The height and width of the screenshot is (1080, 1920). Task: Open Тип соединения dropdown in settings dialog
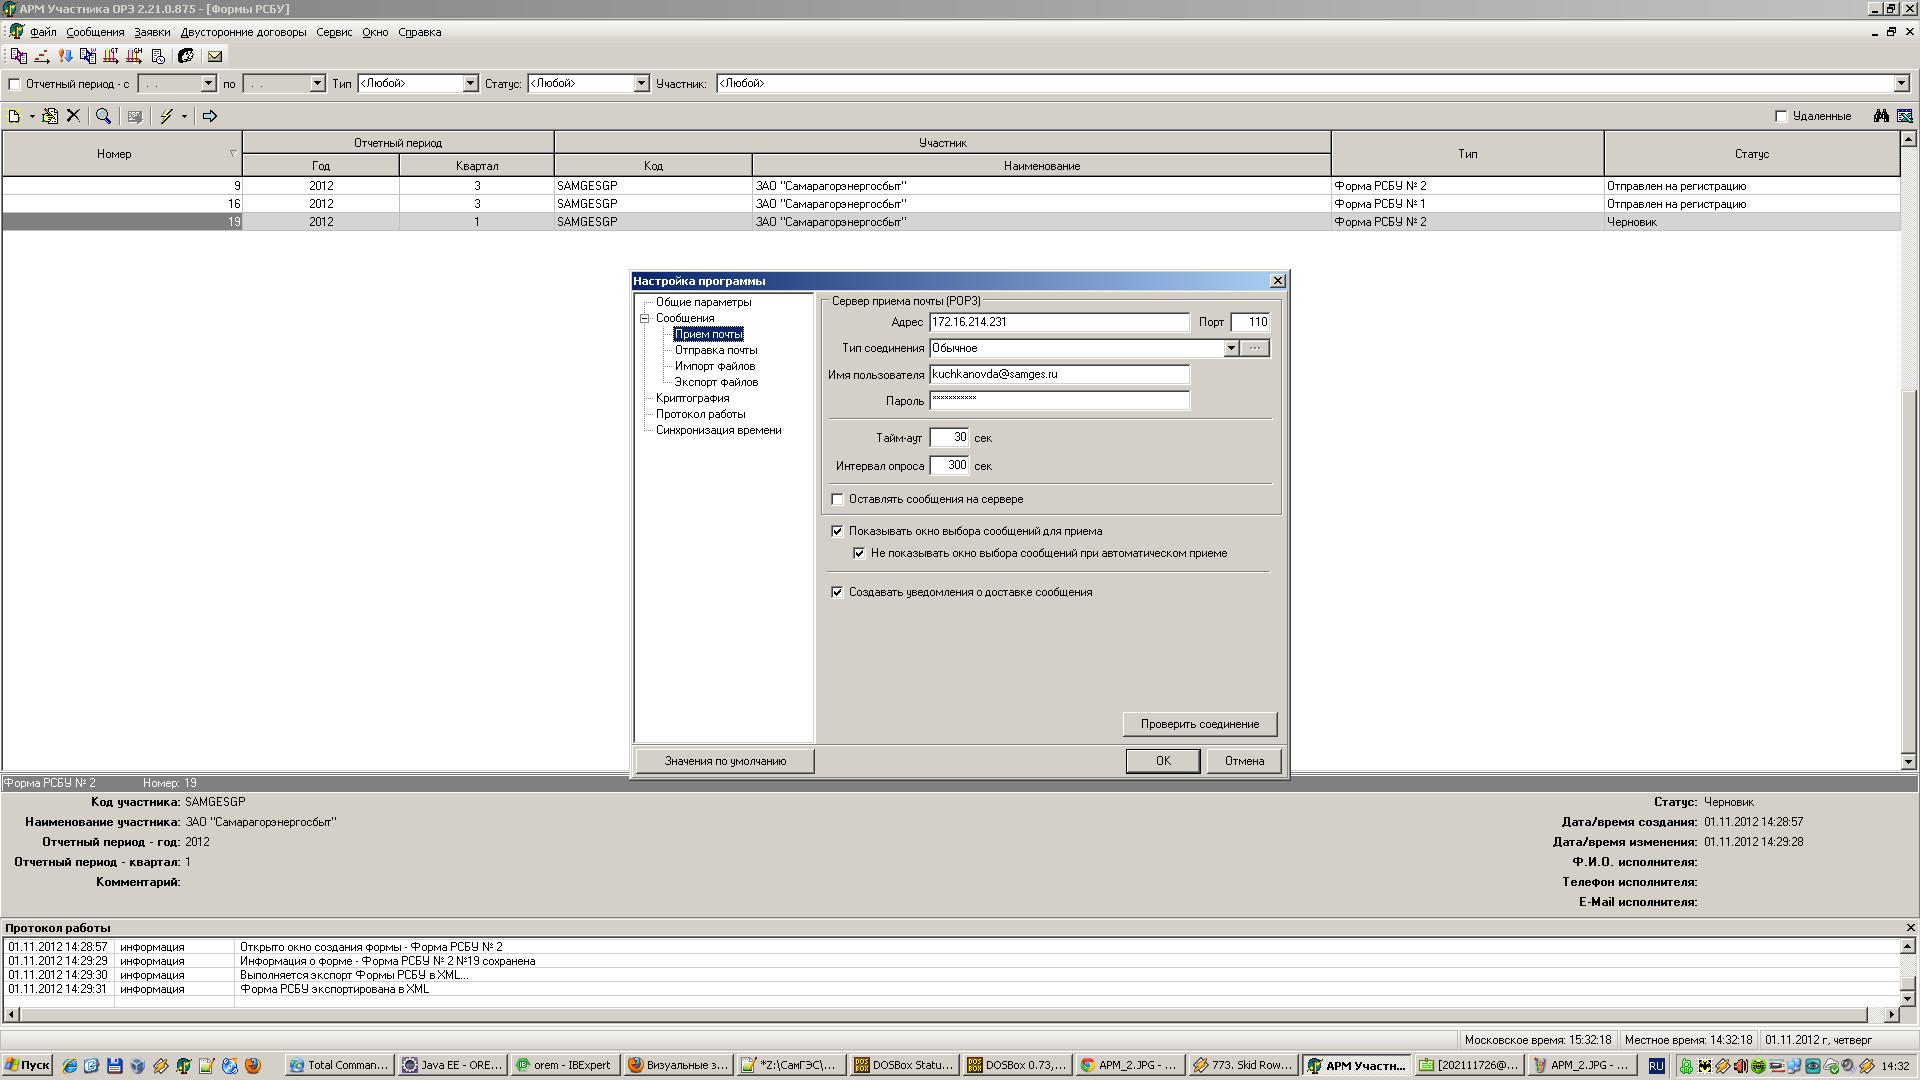tap(1231, 348)
